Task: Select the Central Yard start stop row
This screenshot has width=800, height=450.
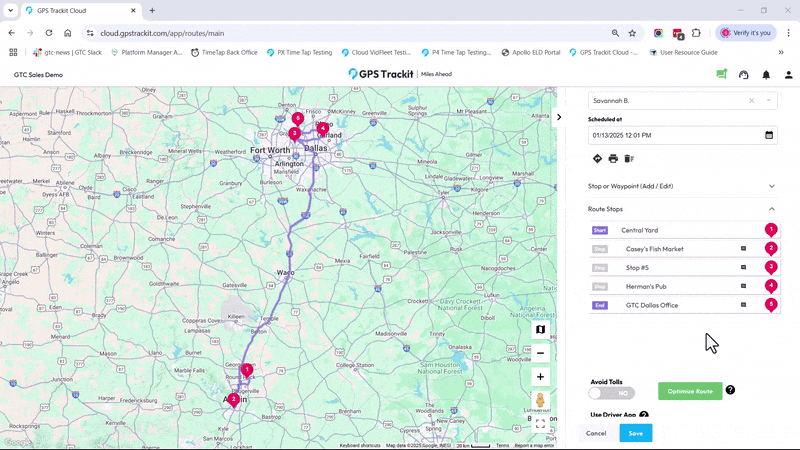Action: (x=684, y=230)
